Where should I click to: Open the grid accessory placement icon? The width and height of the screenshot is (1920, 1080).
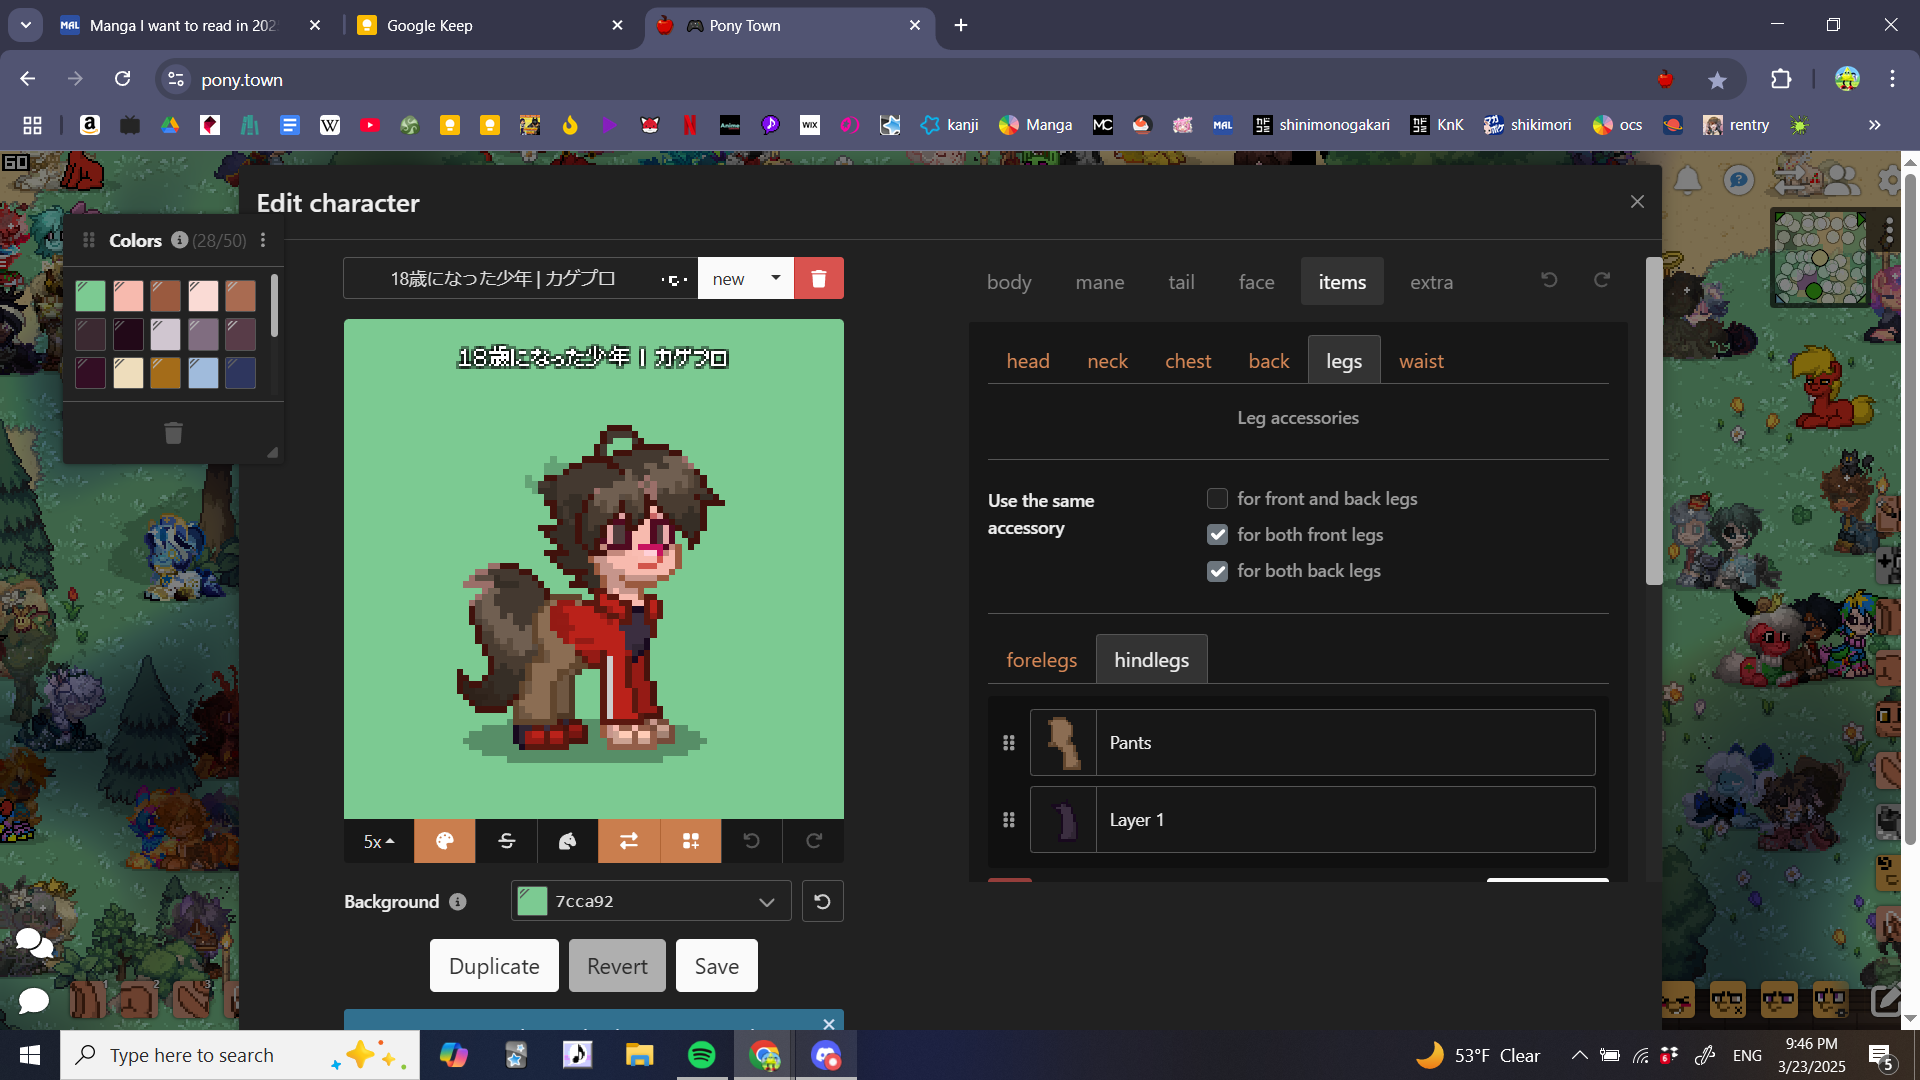(x=691, y=841)
